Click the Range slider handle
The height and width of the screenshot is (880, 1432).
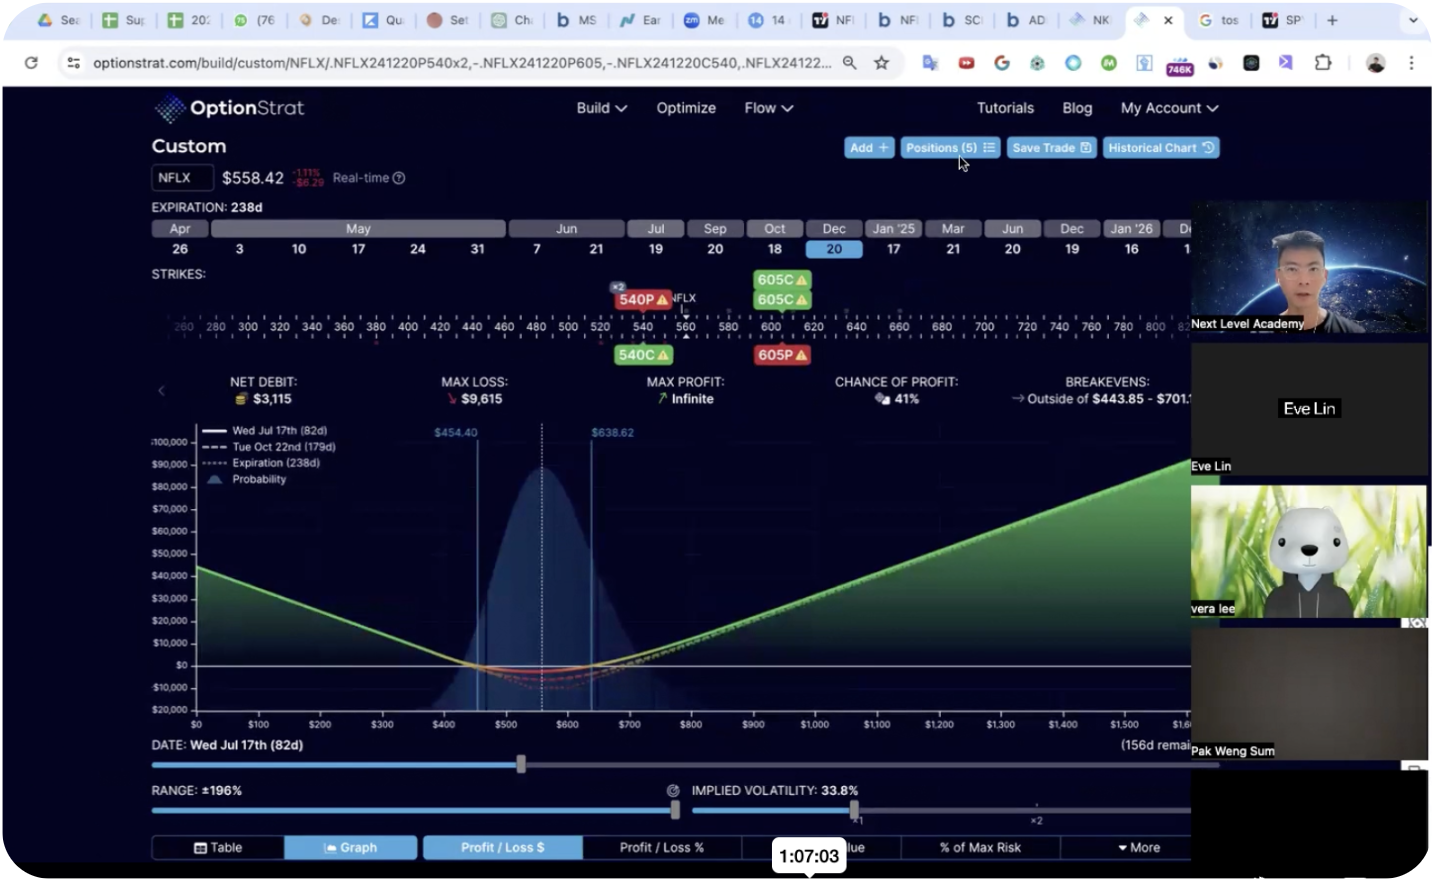click(675, 810)
